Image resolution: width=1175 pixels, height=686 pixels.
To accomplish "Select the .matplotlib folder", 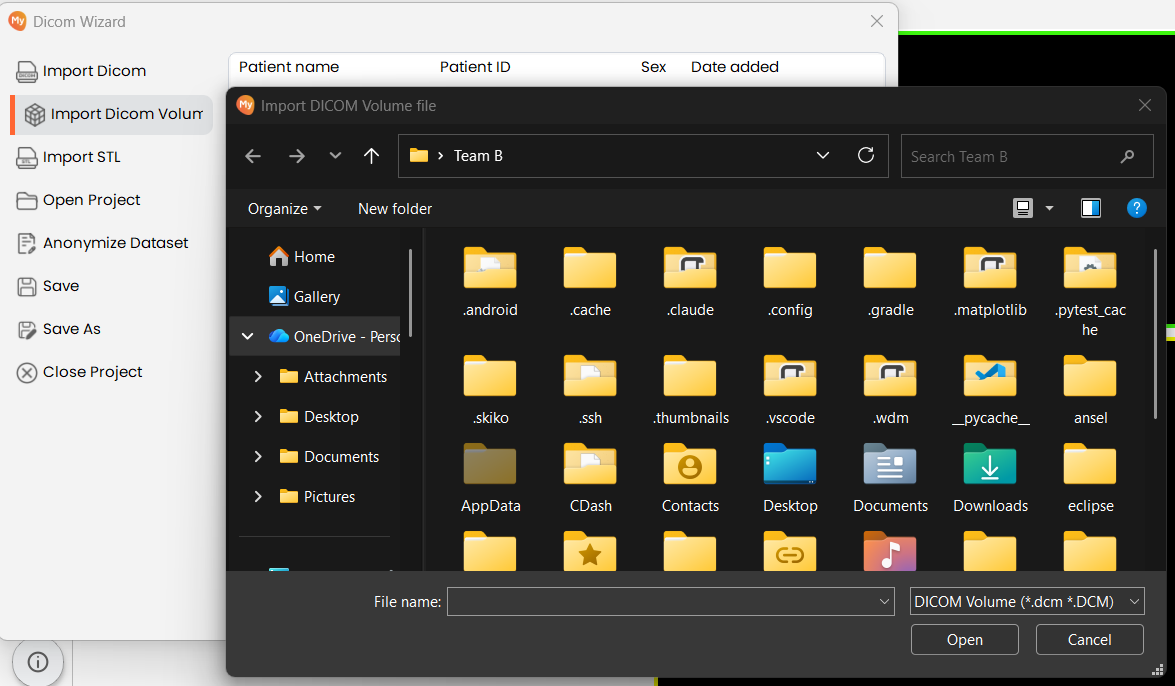I will (x=990, y=282).
